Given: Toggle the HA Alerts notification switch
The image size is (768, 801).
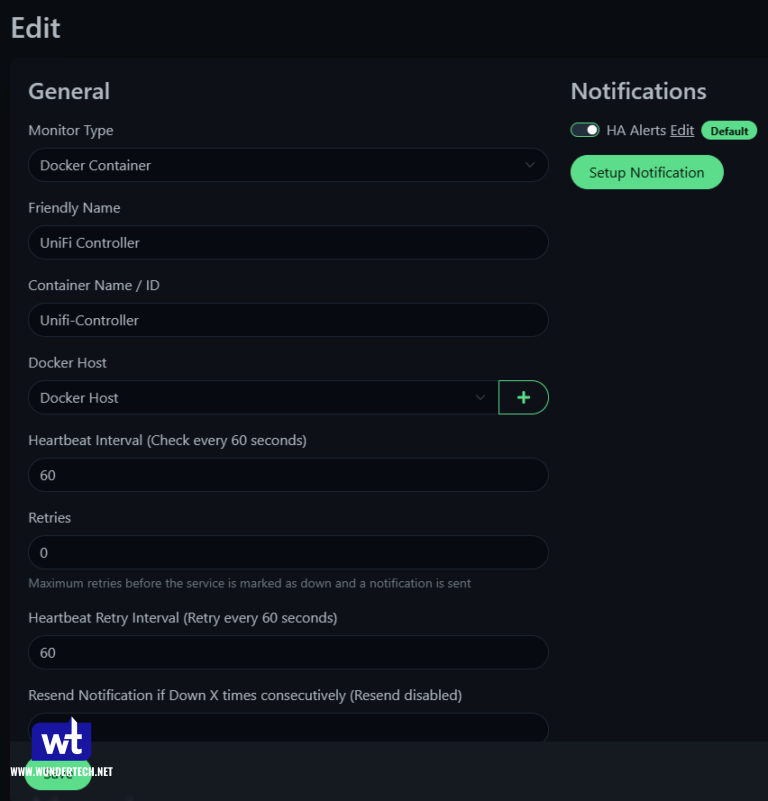Looking at the screenshot, I should point(585,130).
